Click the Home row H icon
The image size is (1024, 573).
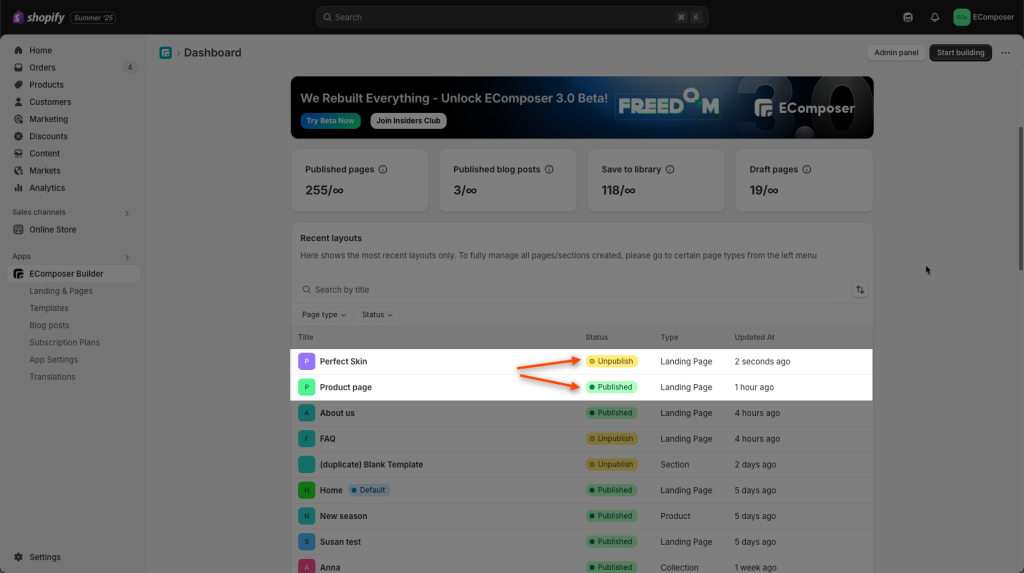coord(306,490)
